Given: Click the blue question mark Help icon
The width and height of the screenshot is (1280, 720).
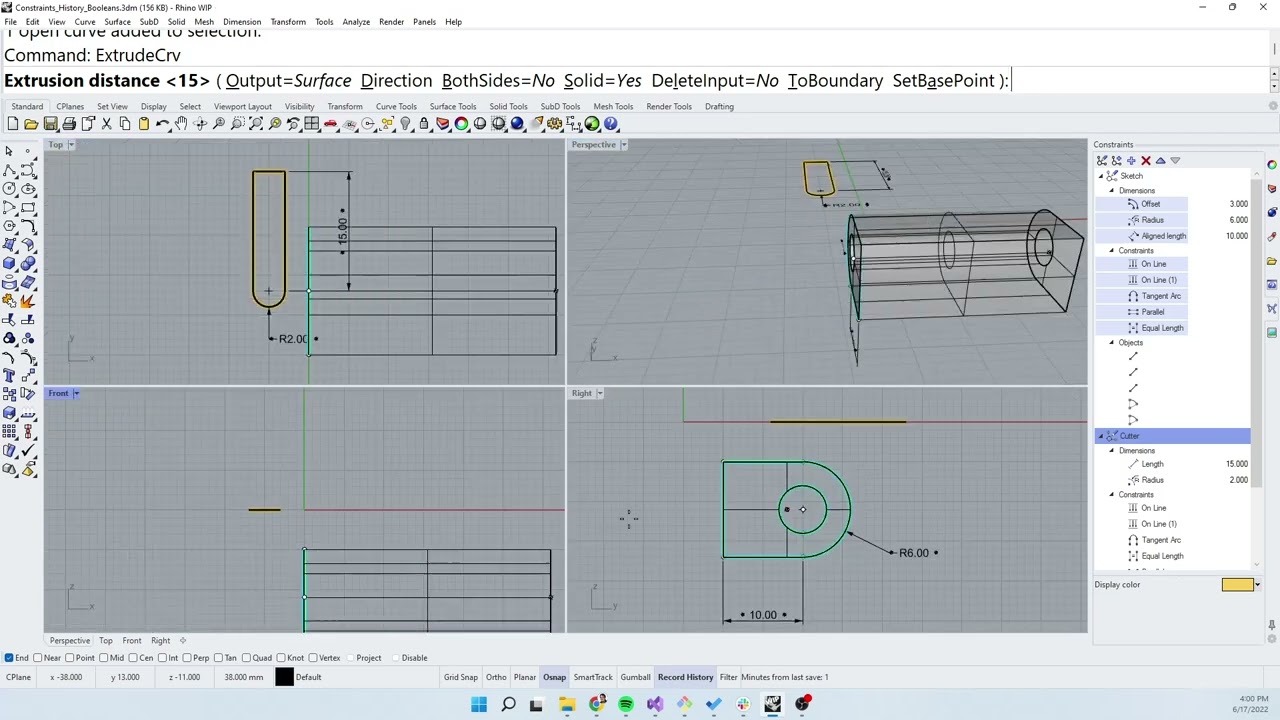Looking at the screenshot, I should pos(611,124).
